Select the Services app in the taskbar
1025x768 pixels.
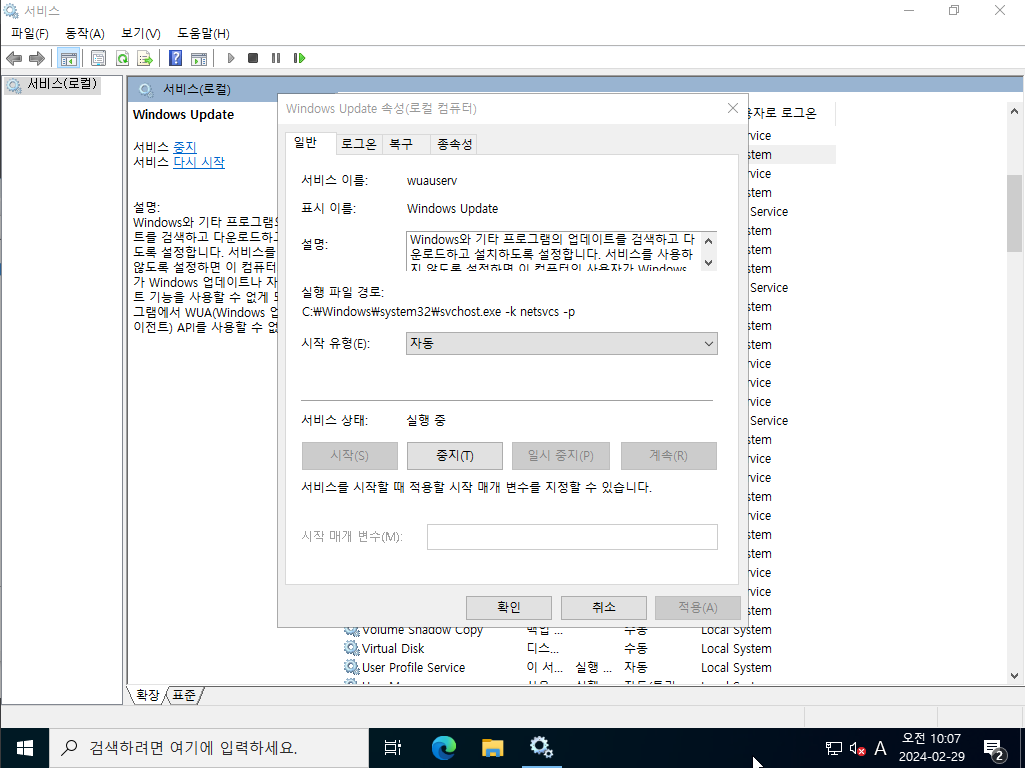(541, 748)
